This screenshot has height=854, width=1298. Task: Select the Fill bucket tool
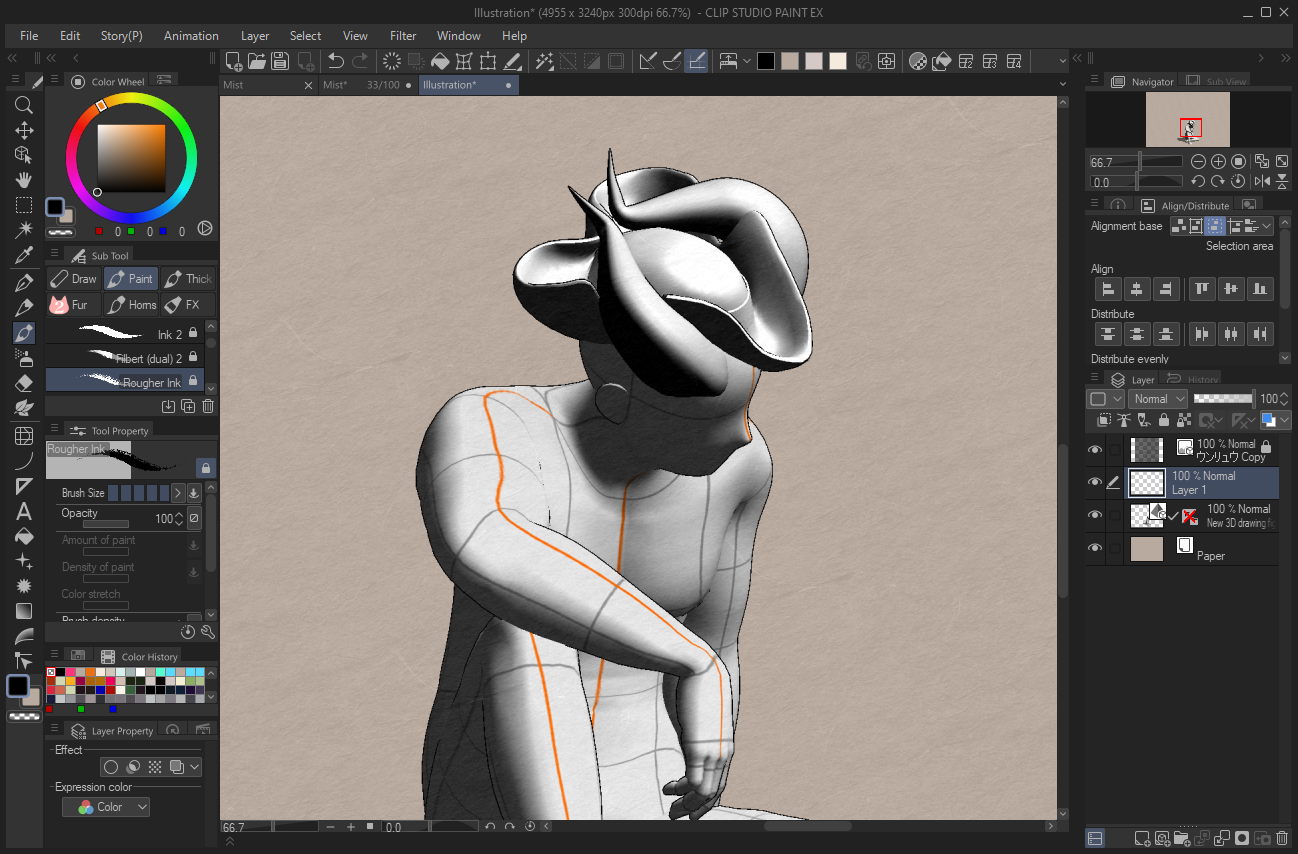click(24, 536)
